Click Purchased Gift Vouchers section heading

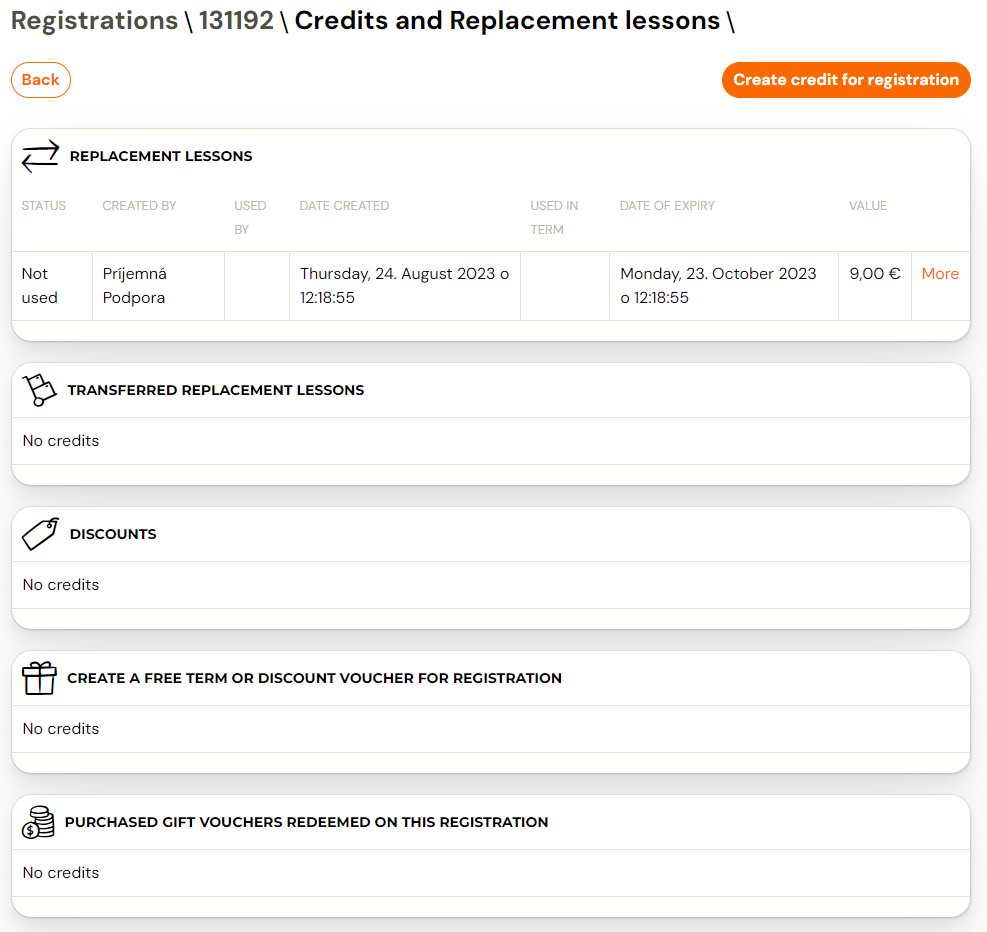[x=307, y=823]
